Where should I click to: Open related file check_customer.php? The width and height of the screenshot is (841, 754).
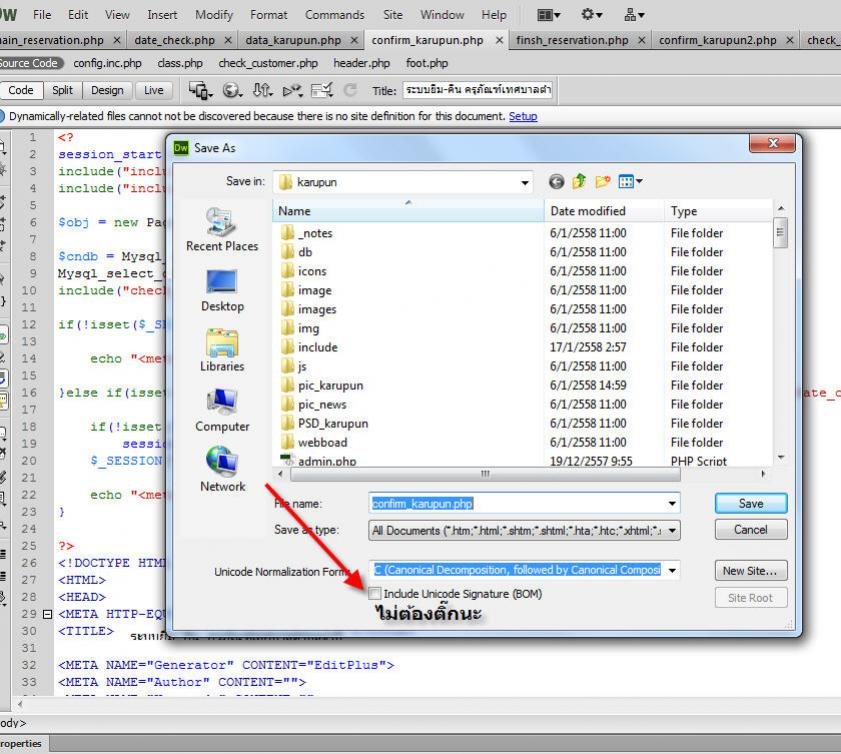(268, 63)
